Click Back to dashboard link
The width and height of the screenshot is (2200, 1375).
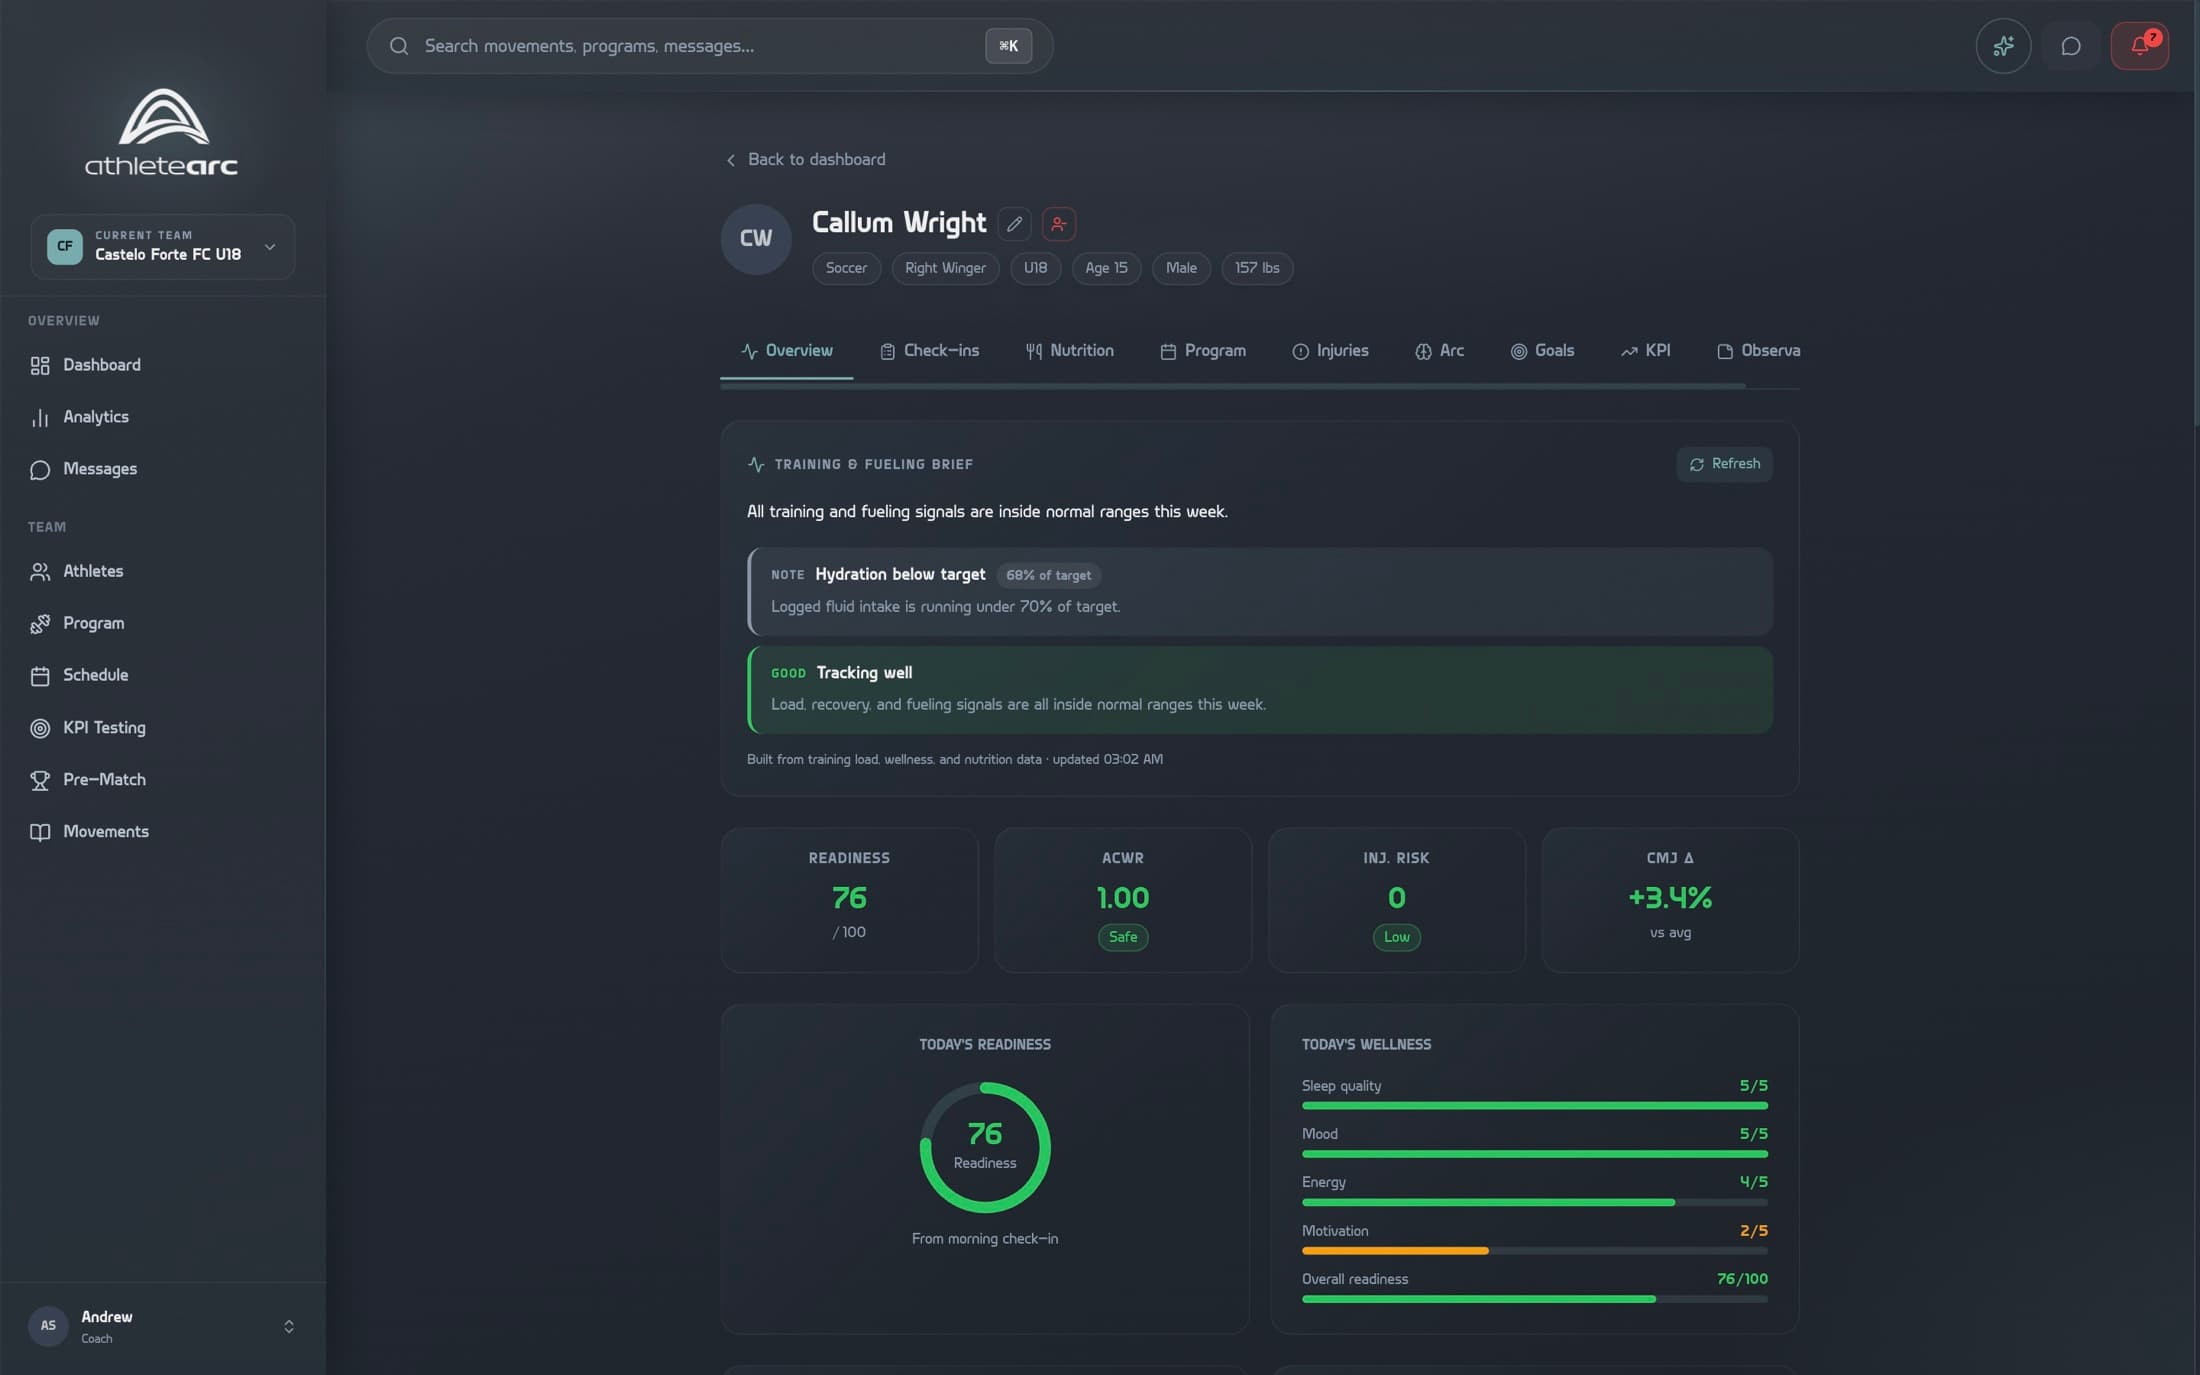click(x=805, y=160)
